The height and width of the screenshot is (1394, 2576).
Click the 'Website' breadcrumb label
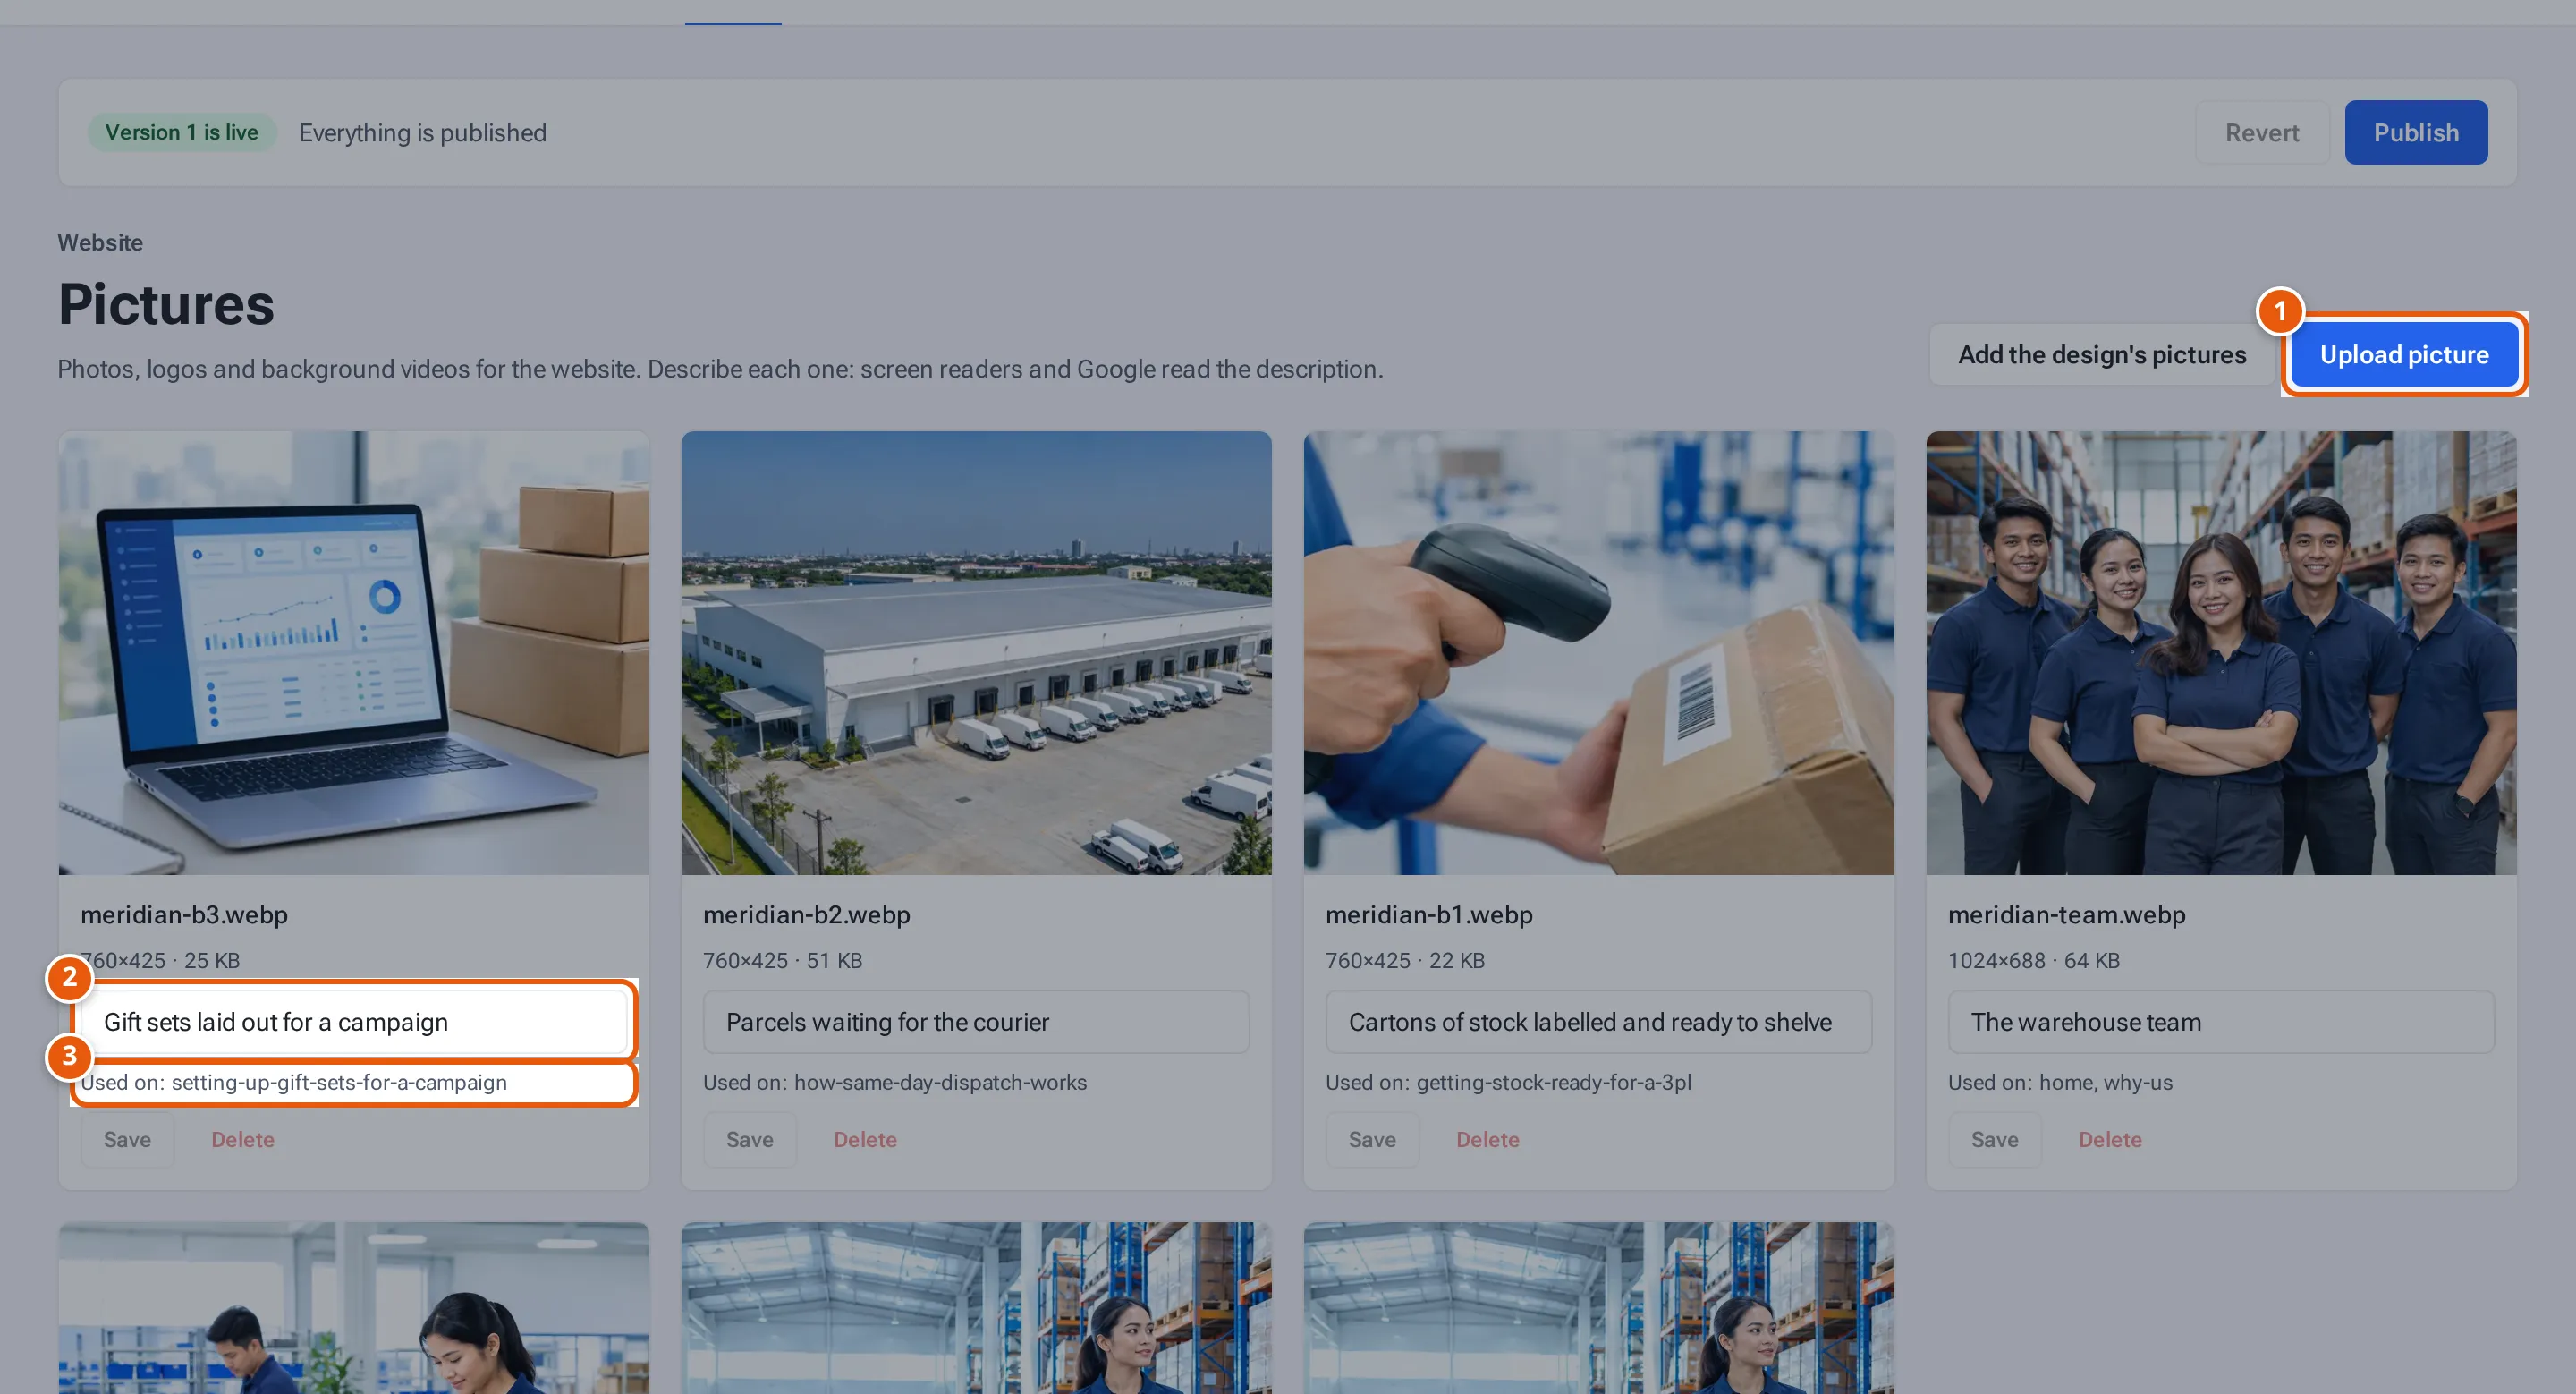click(x=100, y=242)
